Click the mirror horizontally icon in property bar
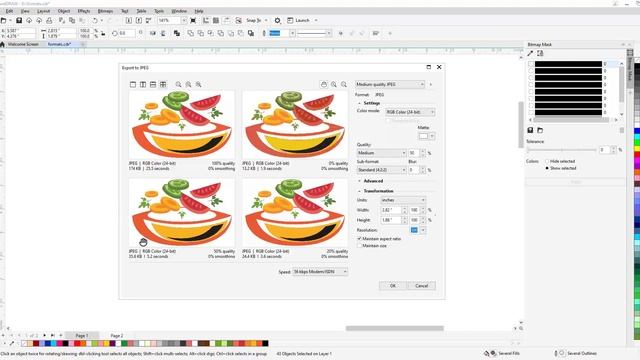 click(153, 33)
